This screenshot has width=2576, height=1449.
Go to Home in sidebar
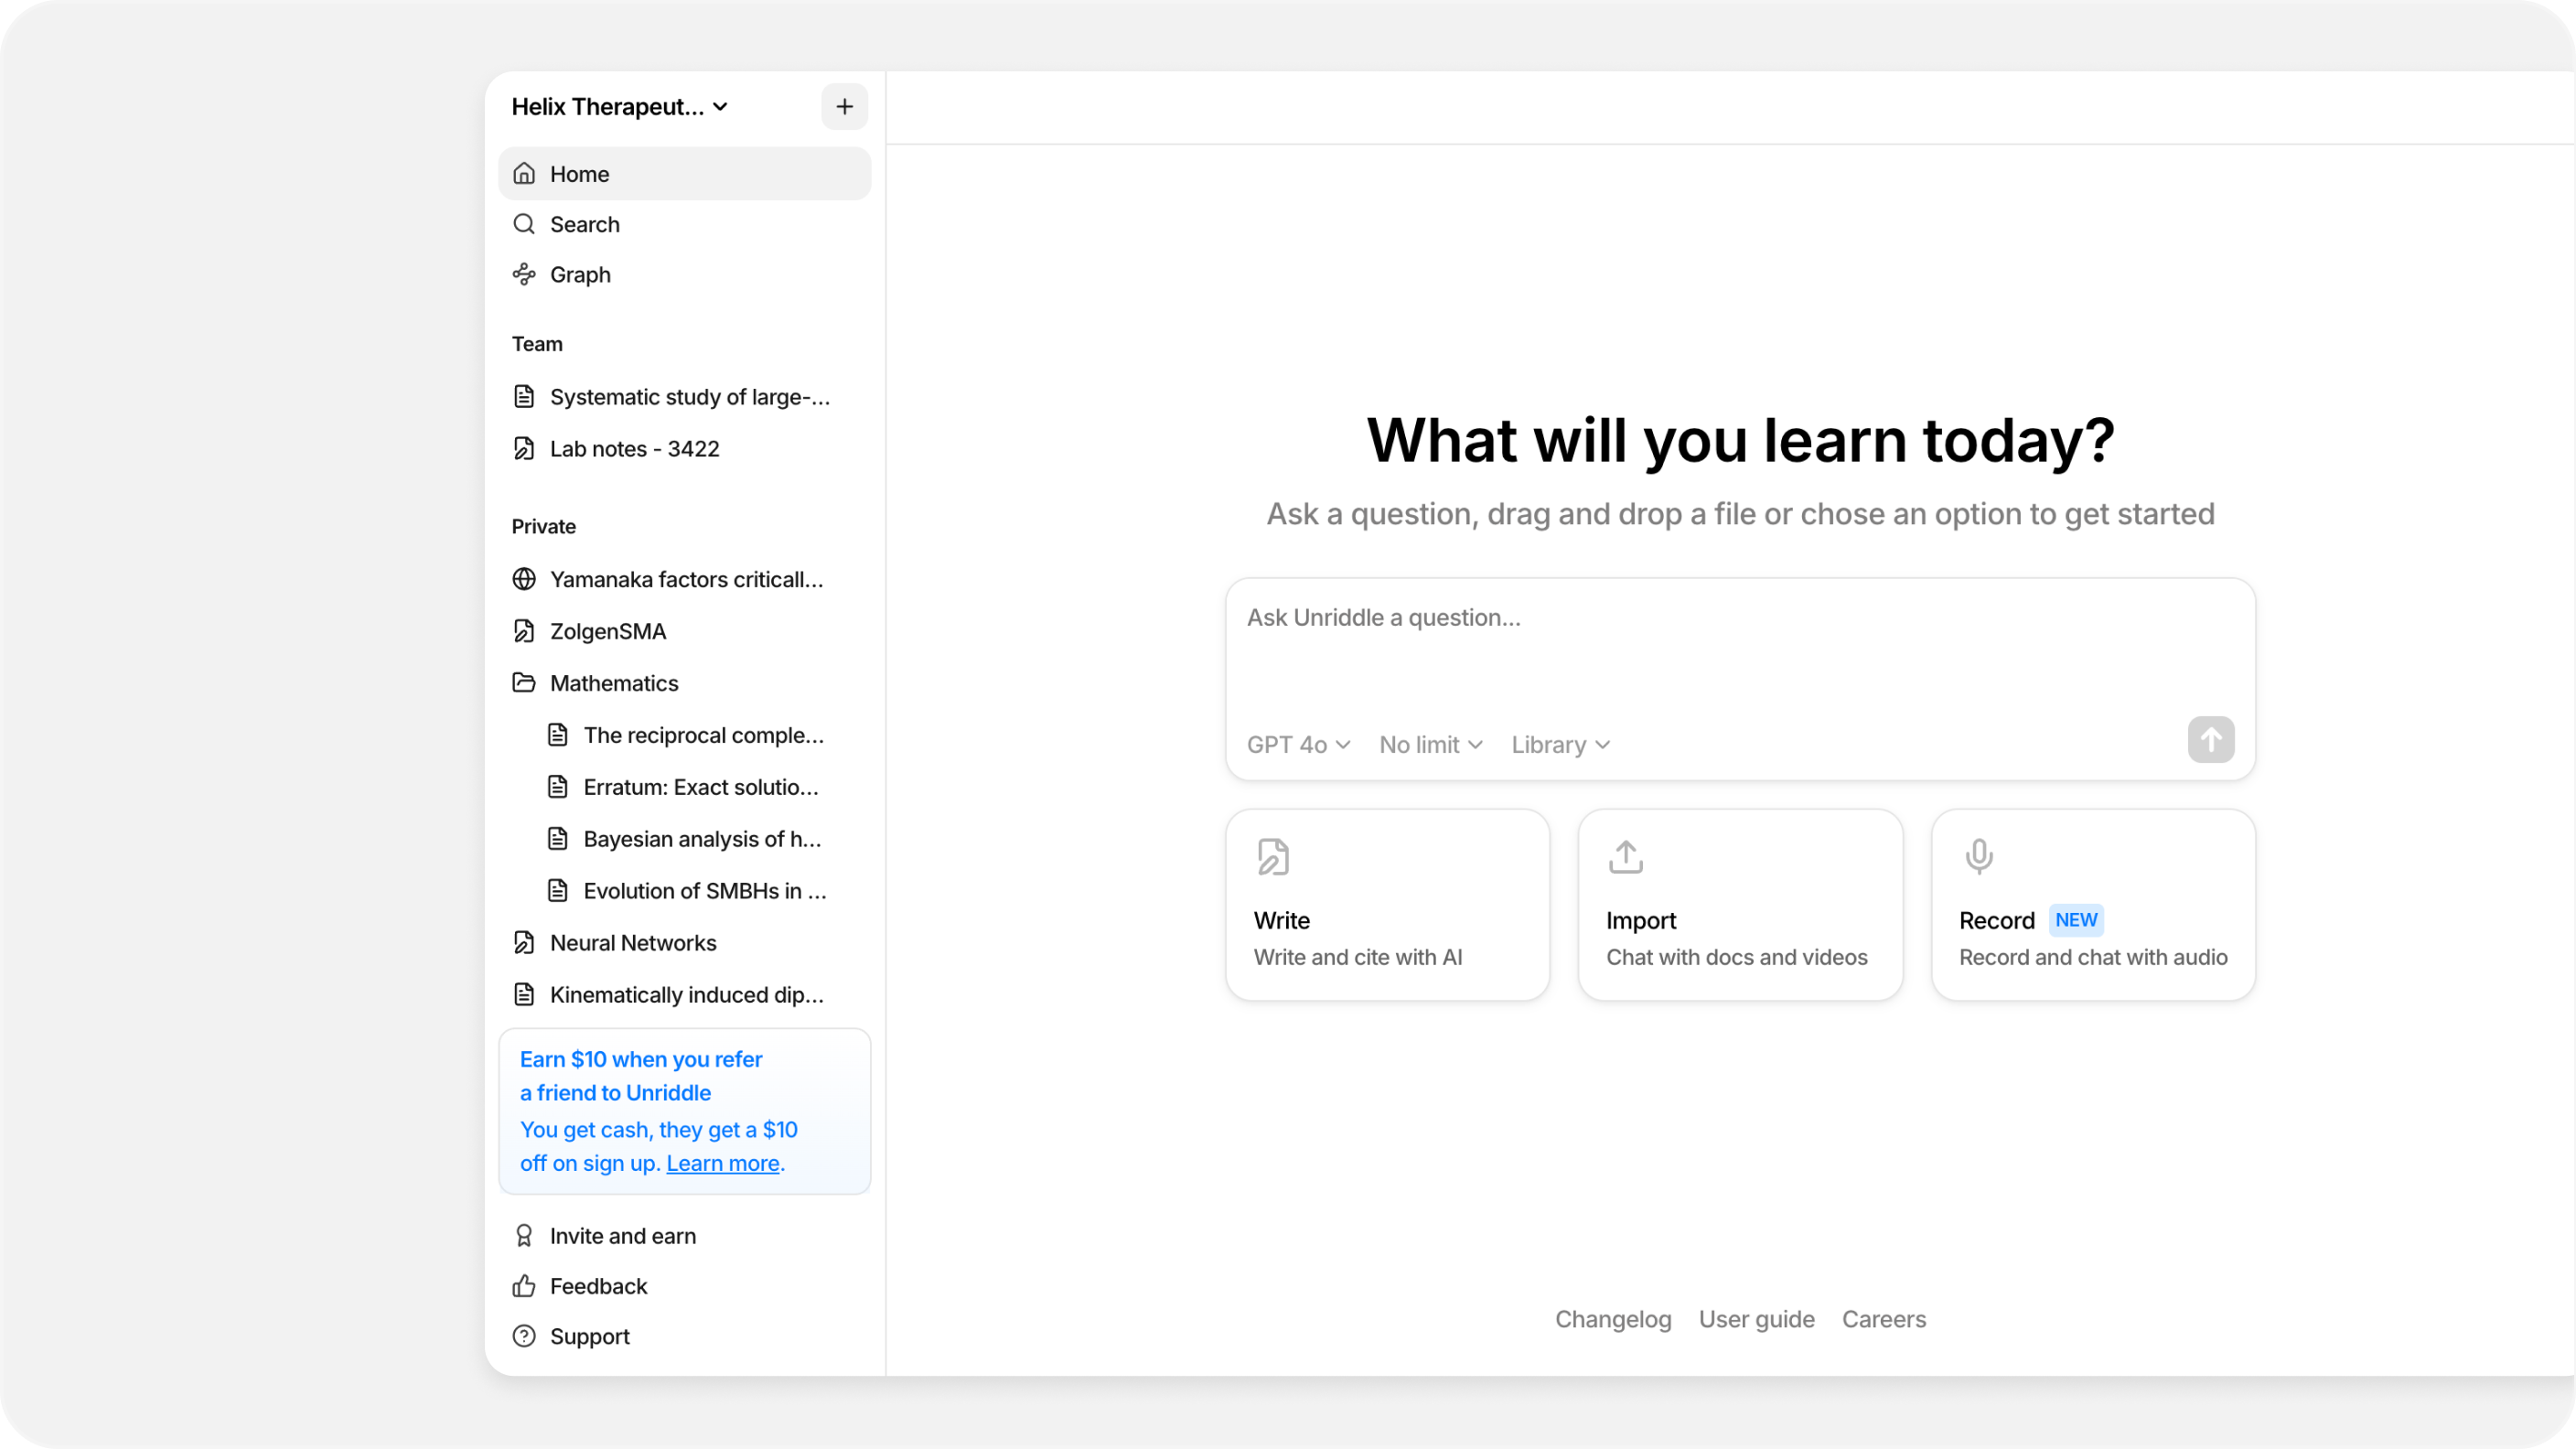point(579,174)
